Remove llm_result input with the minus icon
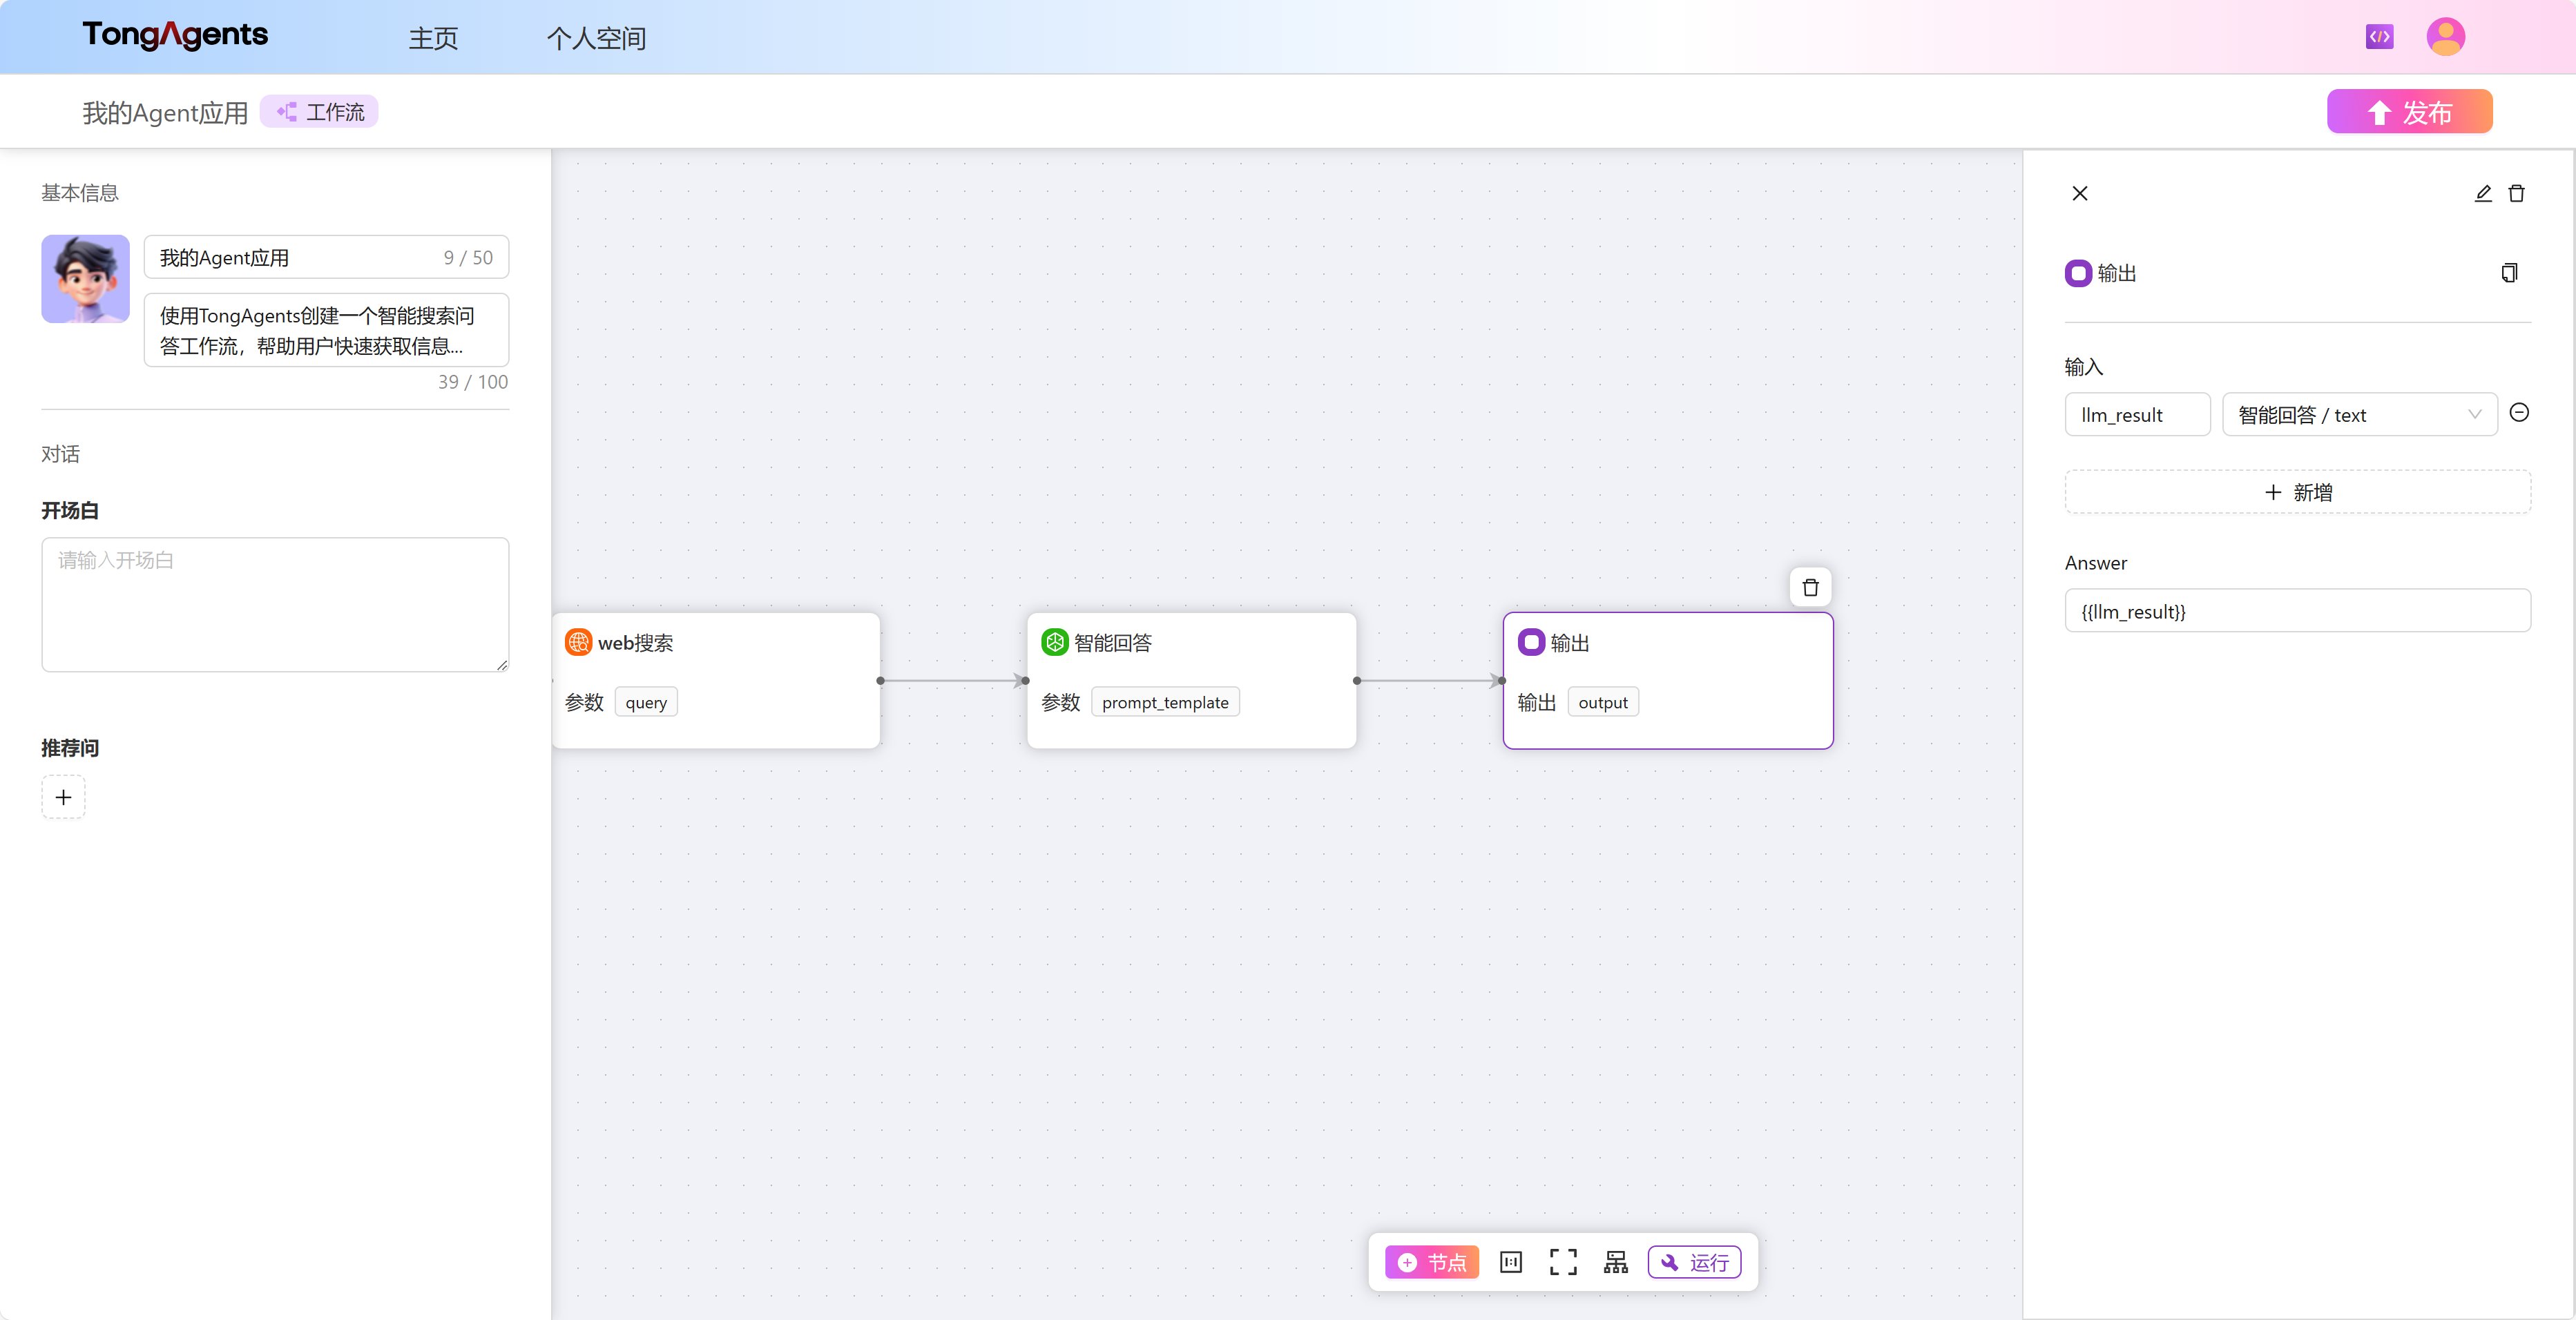Screen dimensions: 2576x1320 coord(2519,413)
